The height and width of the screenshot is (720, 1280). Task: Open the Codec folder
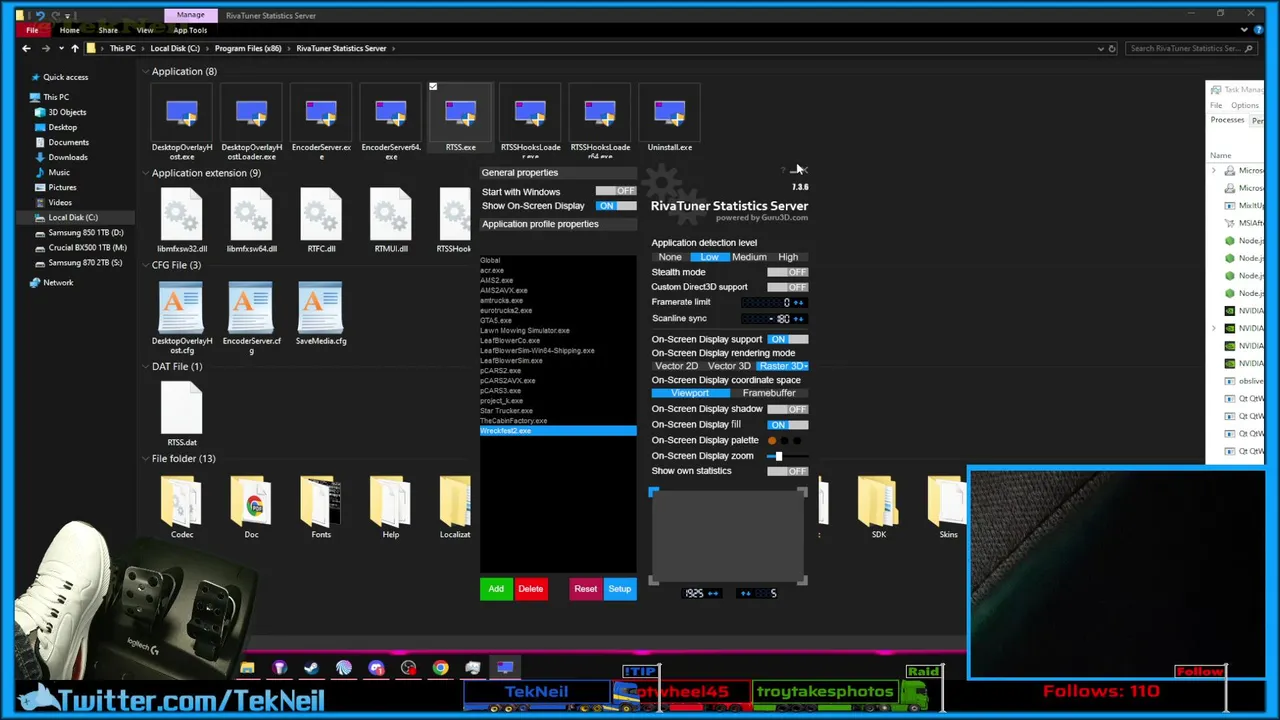tap(182, 501)
